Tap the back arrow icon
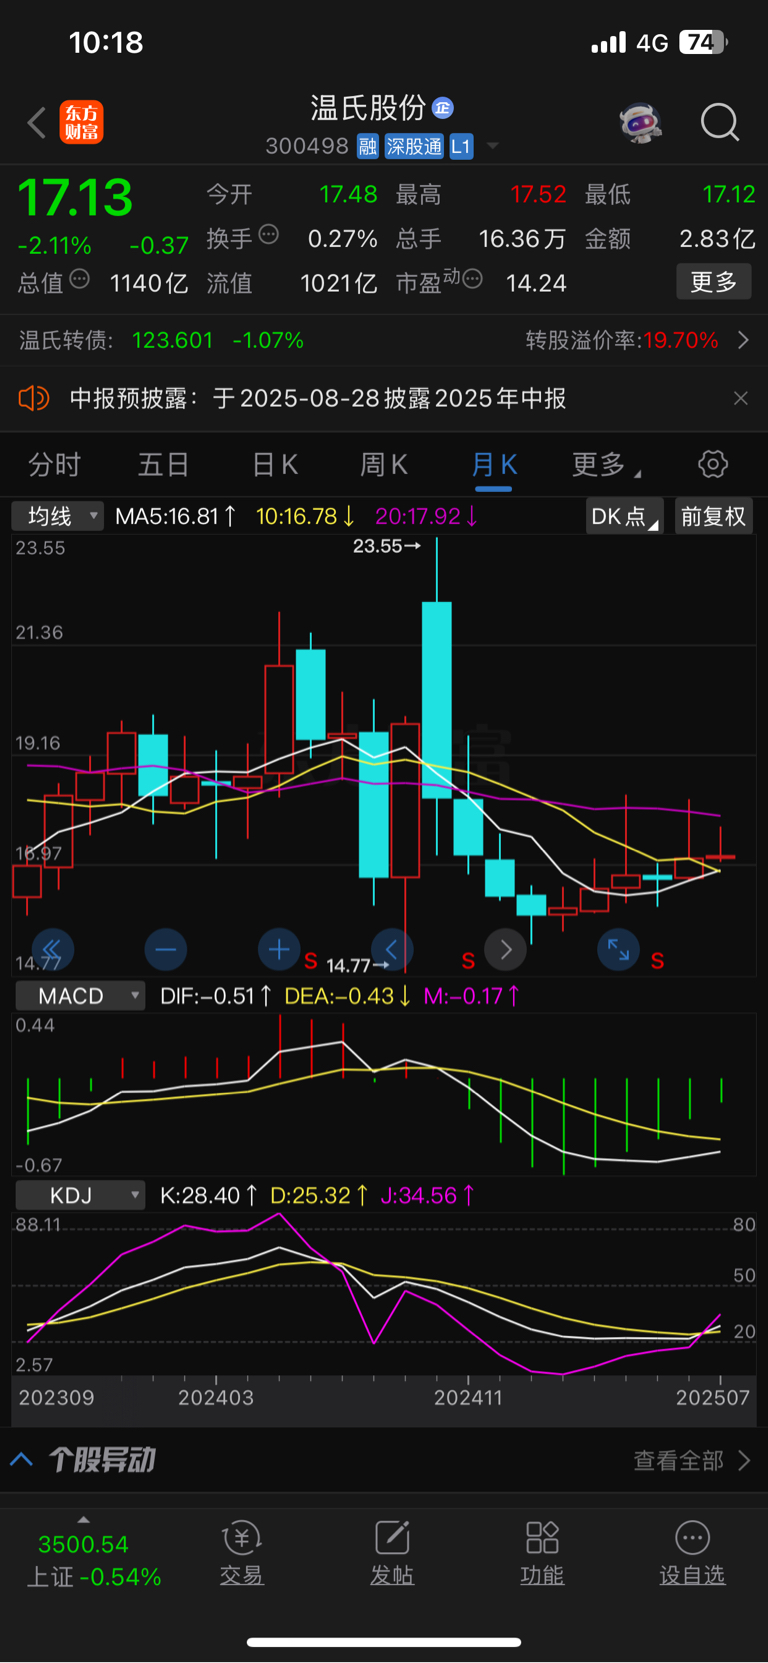Viewport: 768px width, 1663px height. [37, 123]
